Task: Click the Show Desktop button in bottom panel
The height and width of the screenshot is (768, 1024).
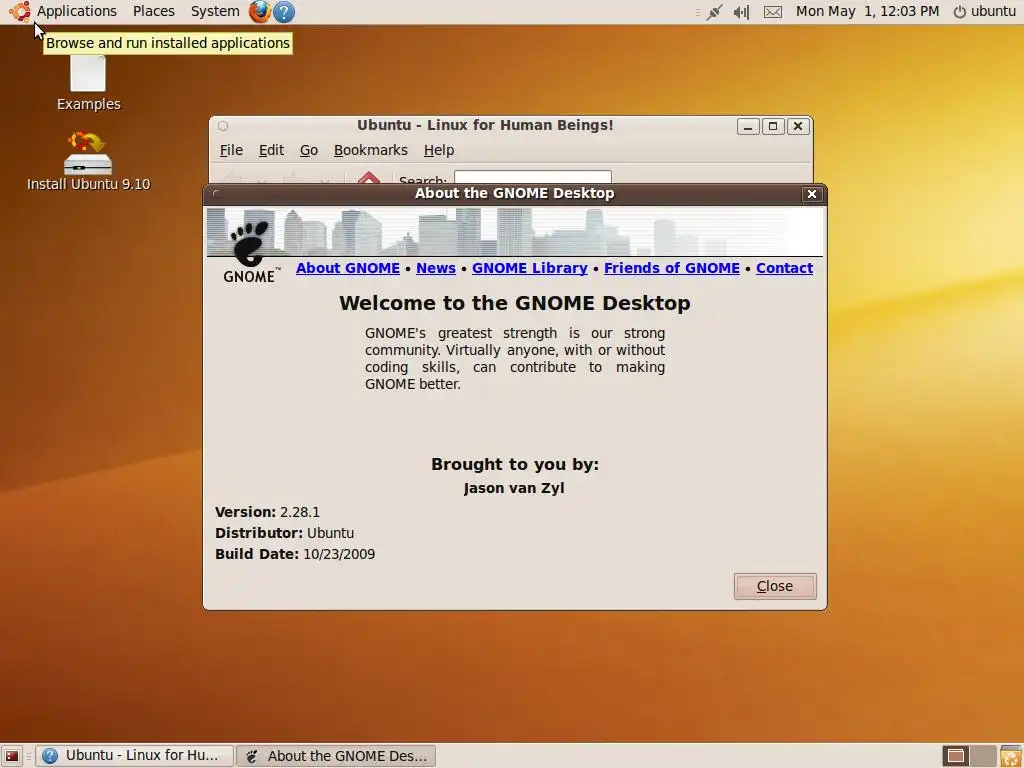Action: tap(12, 756)
